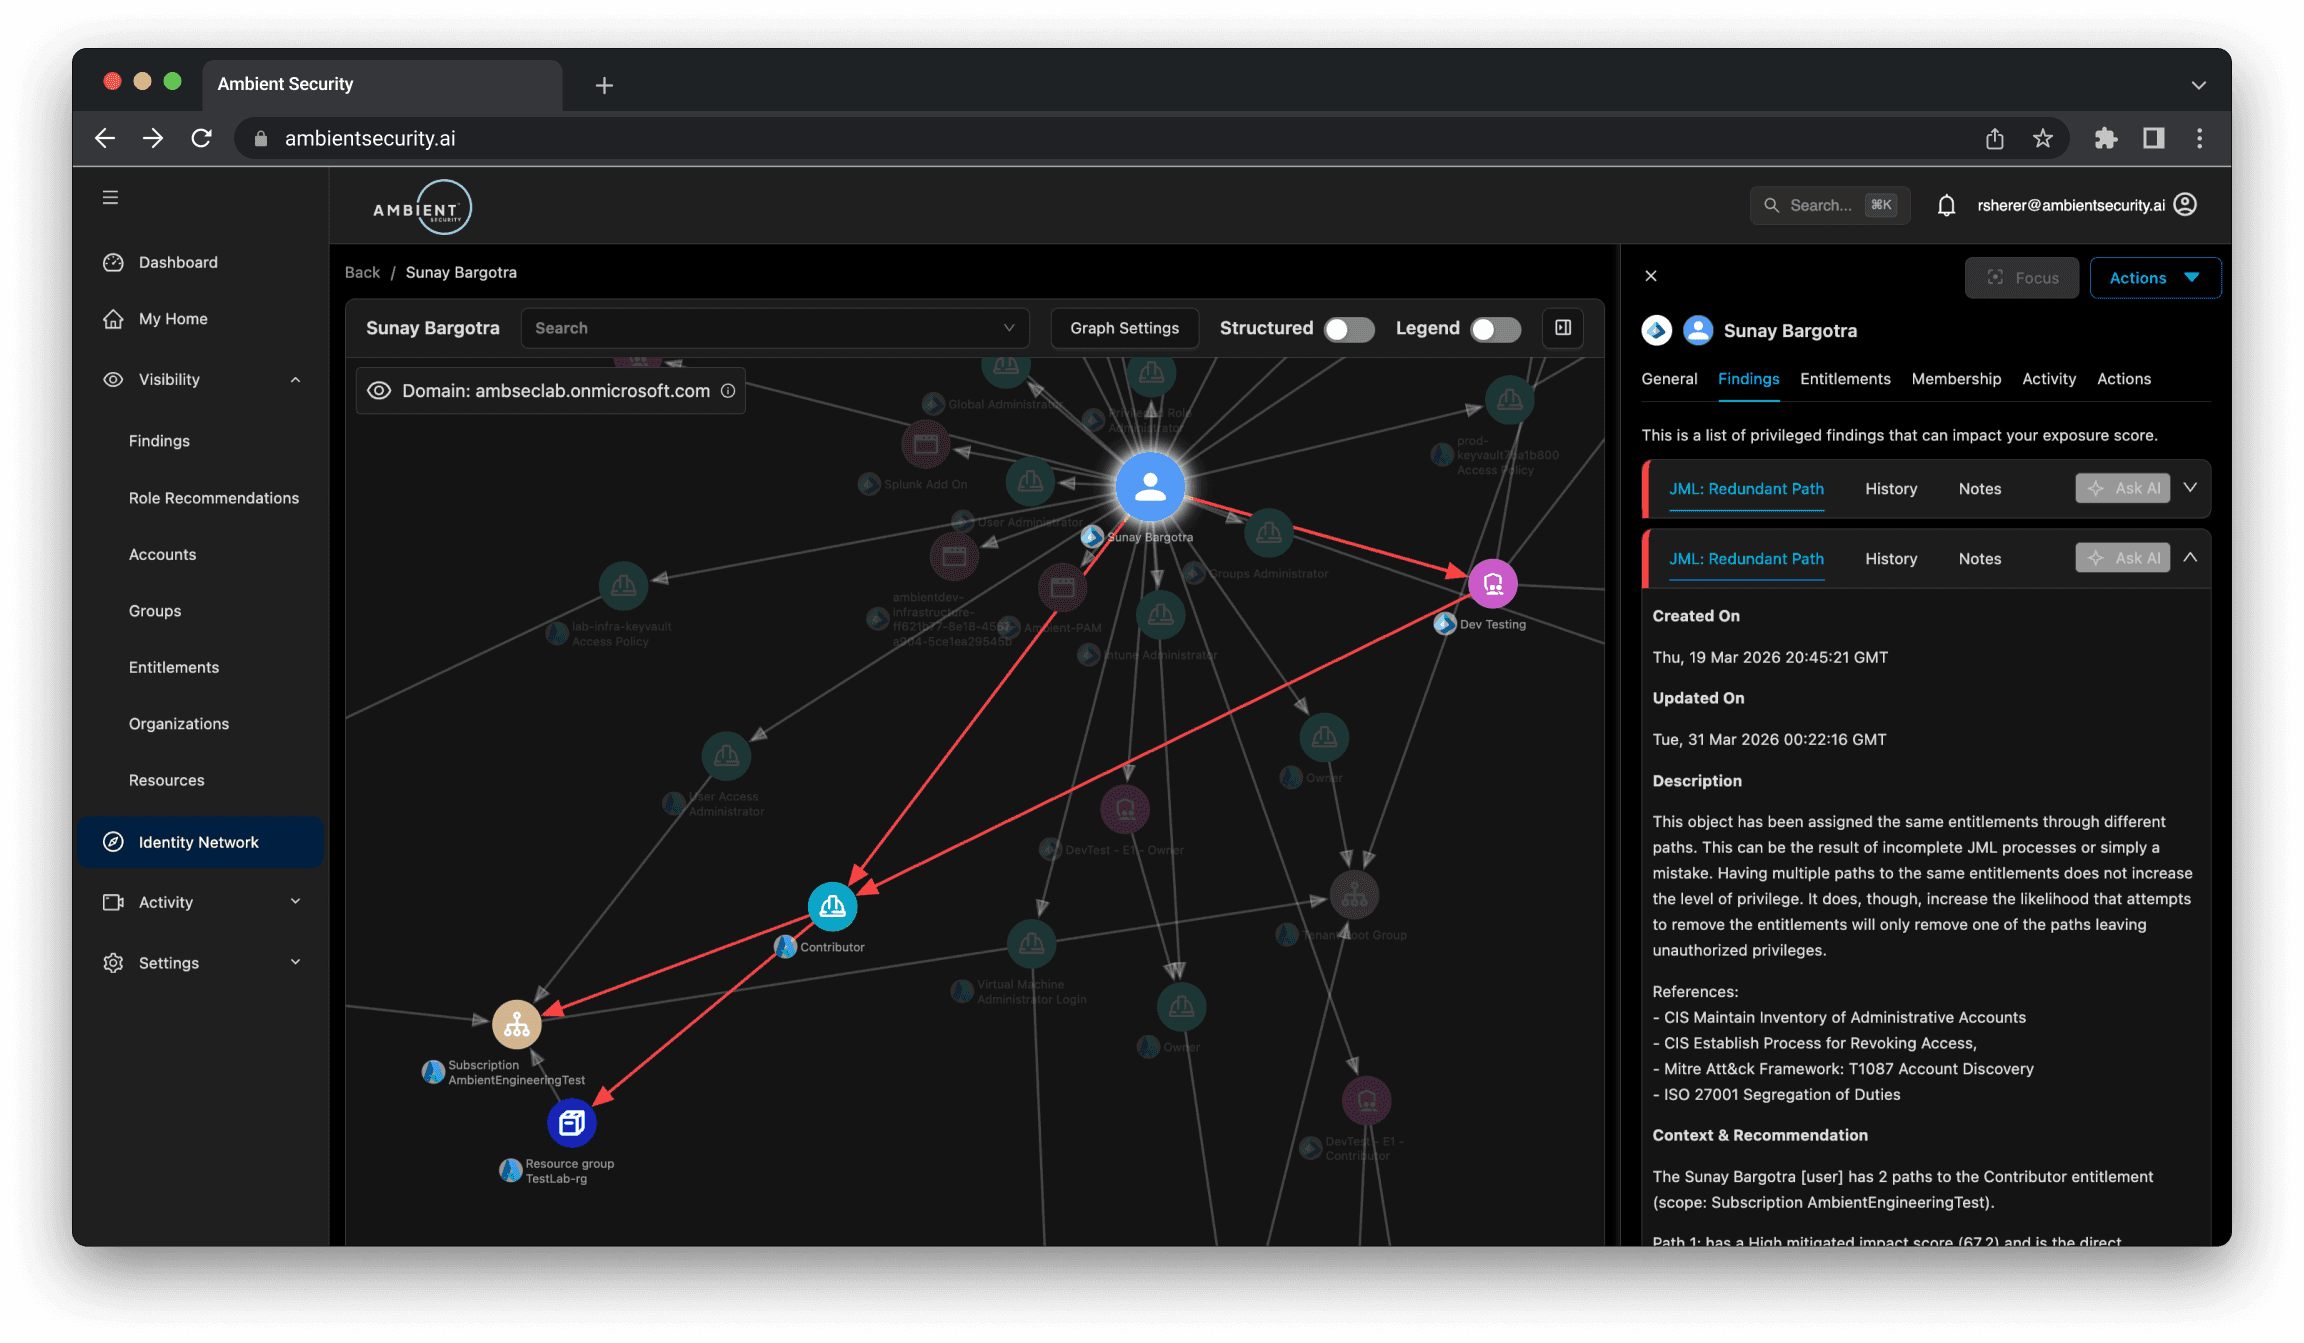This screenshot has width=2304, height=1343.
Task: Click the Ask AI button on the finding
Action: coord(2122,557)
